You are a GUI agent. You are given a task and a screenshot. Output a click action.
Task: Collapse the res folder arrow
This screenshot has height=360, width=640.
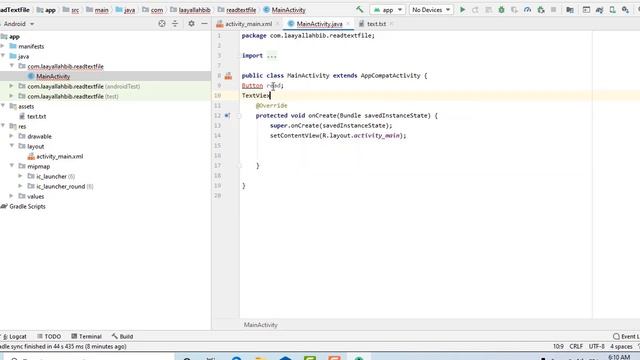pos(3,126)
